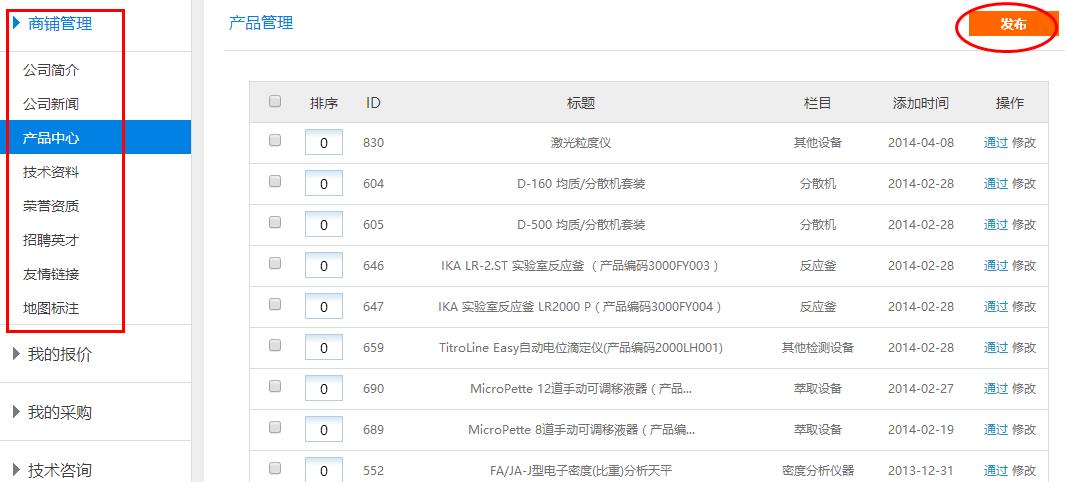Click the 排序 column header
The height and width of the screenshot is (482, 1065).
coord(324,103)
